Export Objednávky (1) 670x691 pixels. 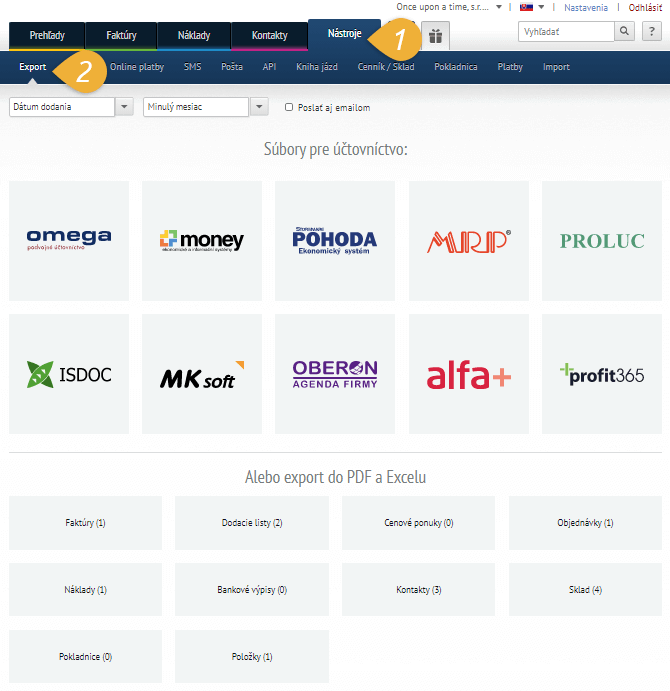pyautogui.click(x=585, y=523)
